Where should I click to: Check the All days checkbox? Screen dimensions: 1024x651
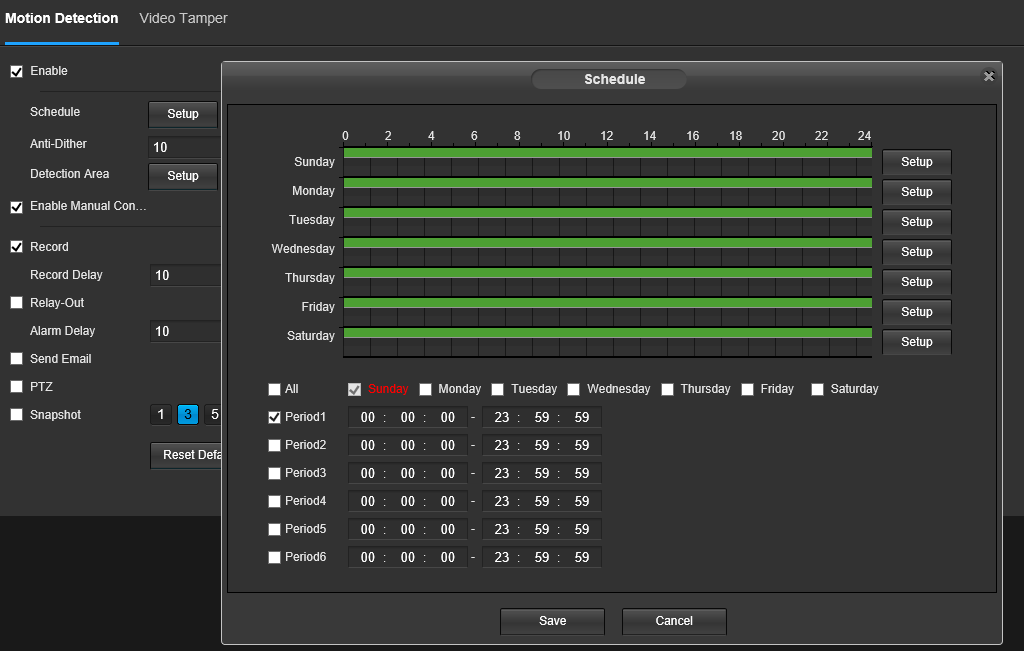(274, 390)
